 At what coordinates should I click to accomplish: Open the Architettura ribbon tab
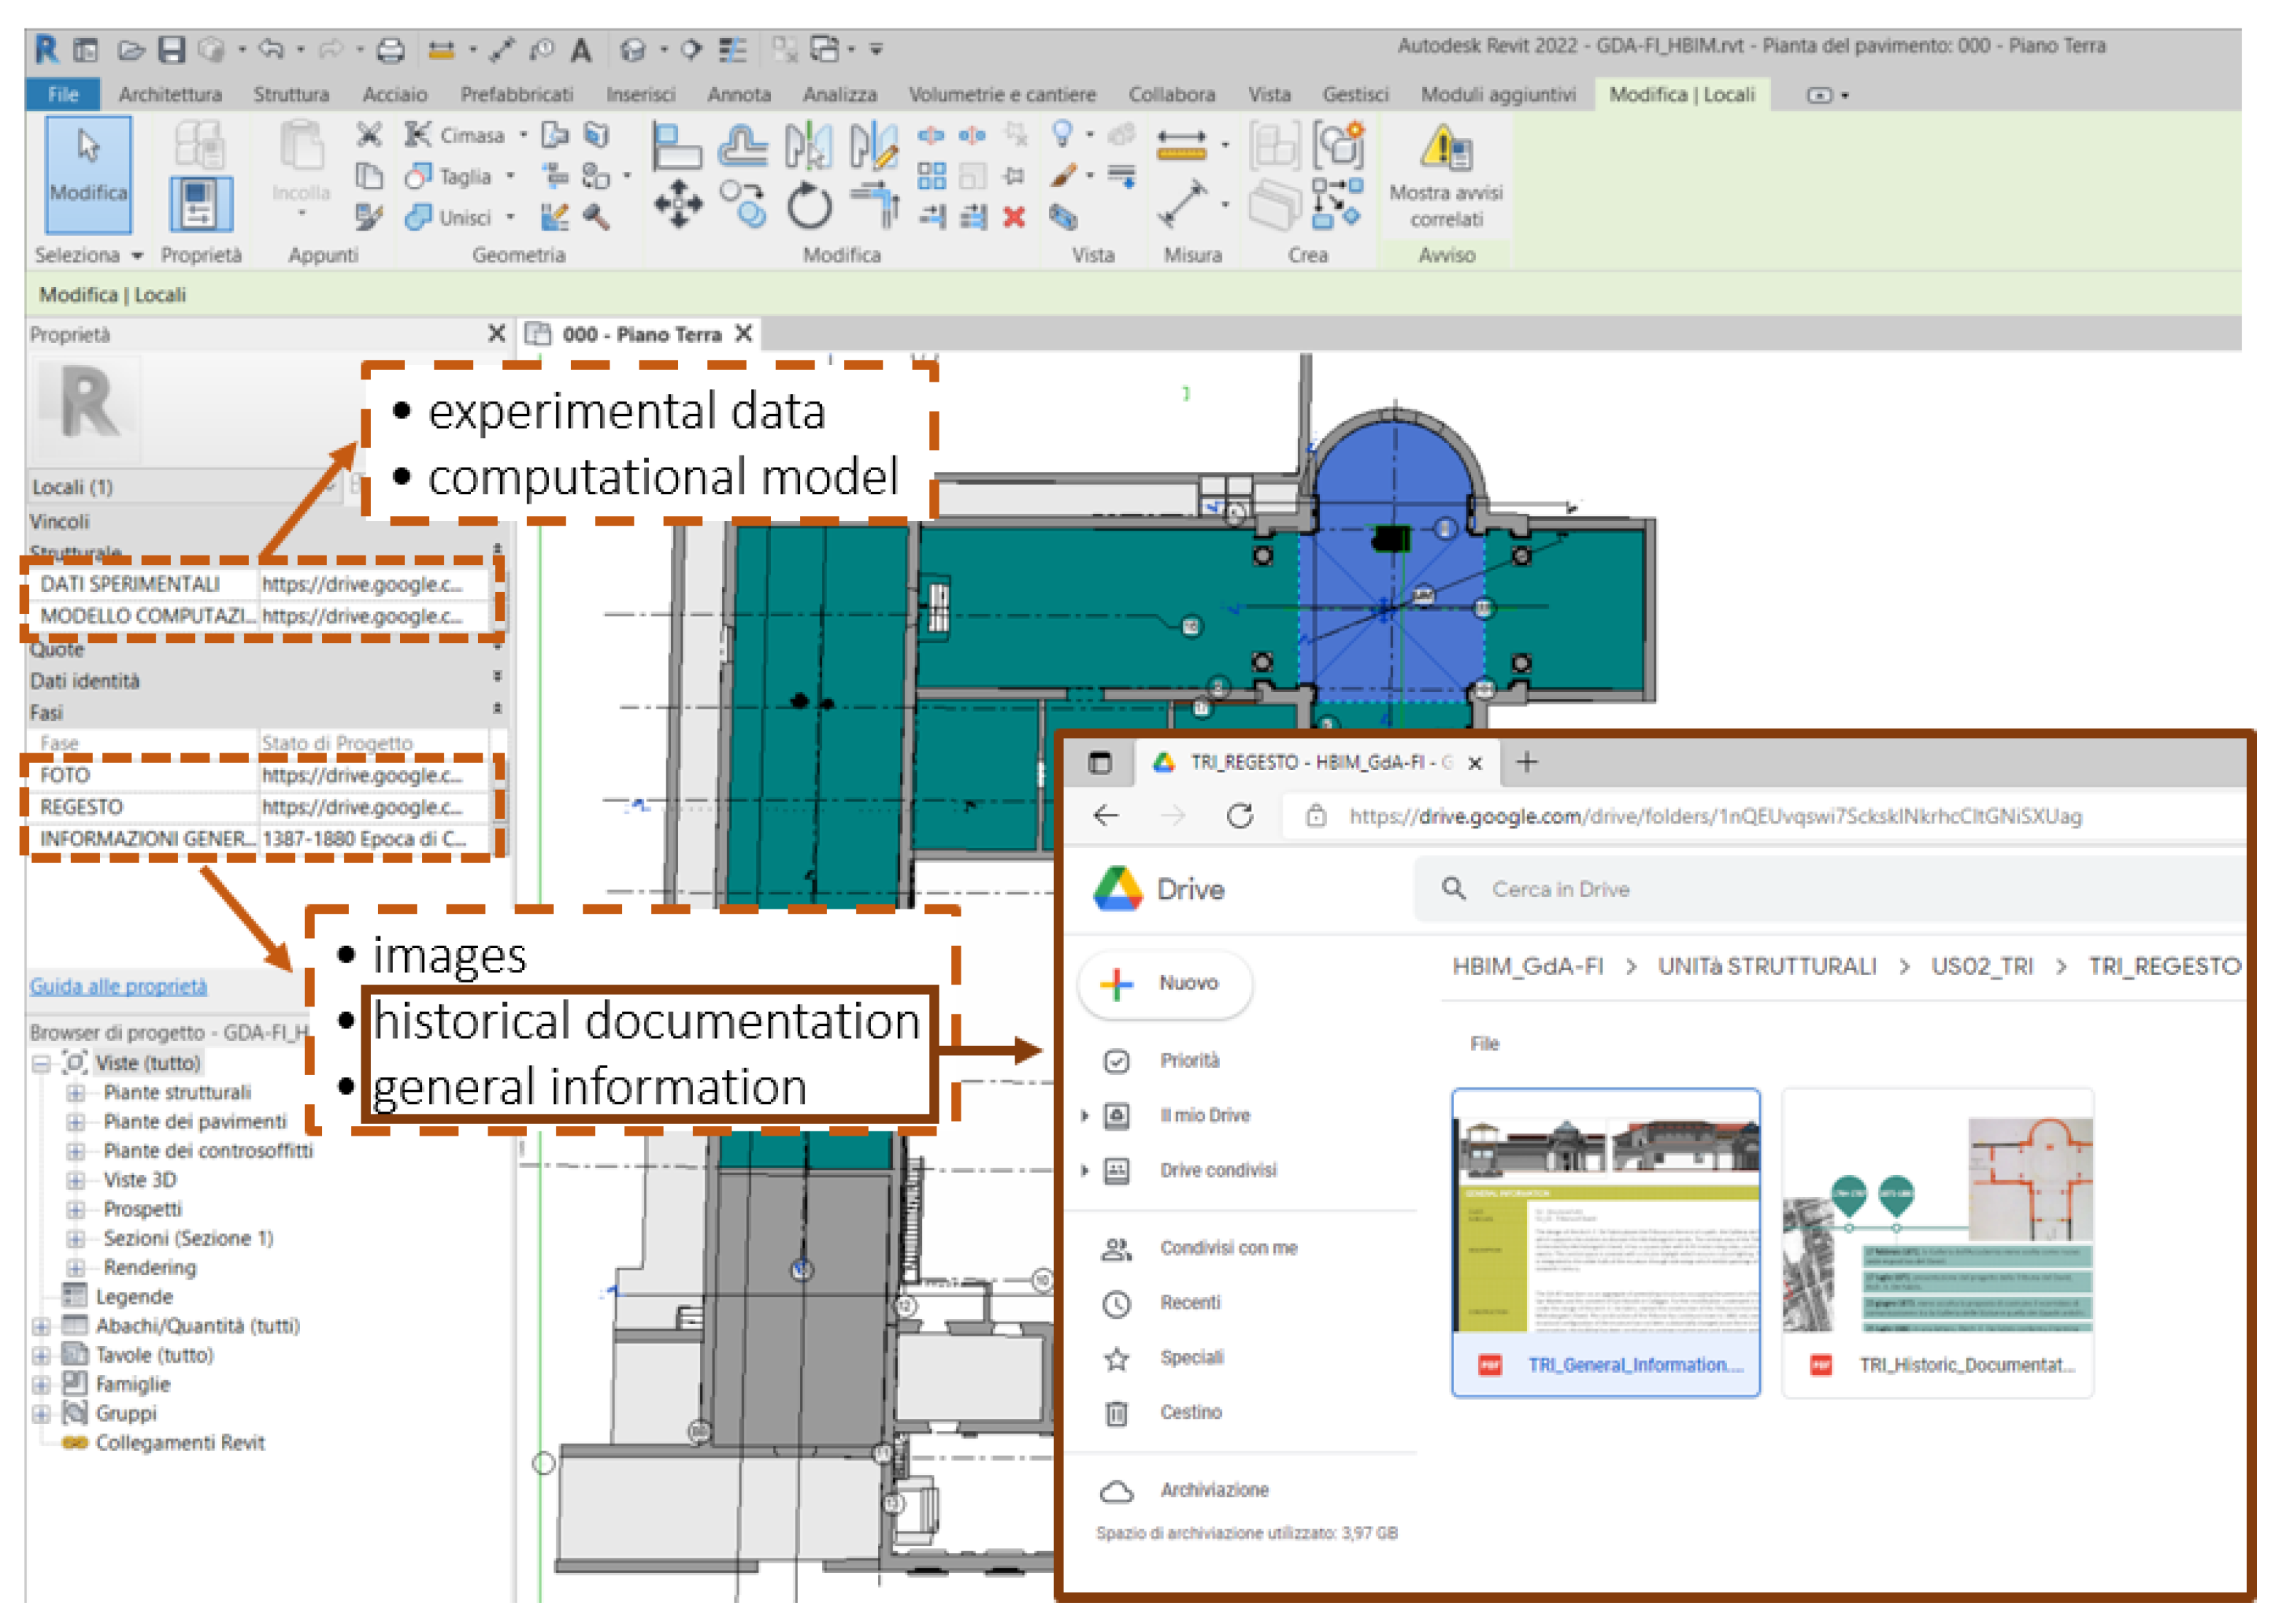coord(170,94)
